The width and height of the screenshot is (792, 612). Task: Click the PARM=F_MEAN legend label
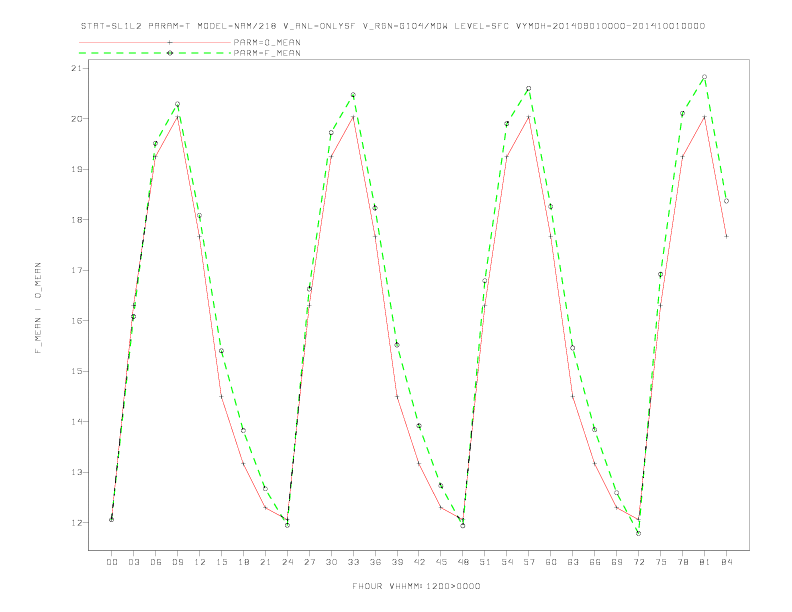click(x=267, y=53)
